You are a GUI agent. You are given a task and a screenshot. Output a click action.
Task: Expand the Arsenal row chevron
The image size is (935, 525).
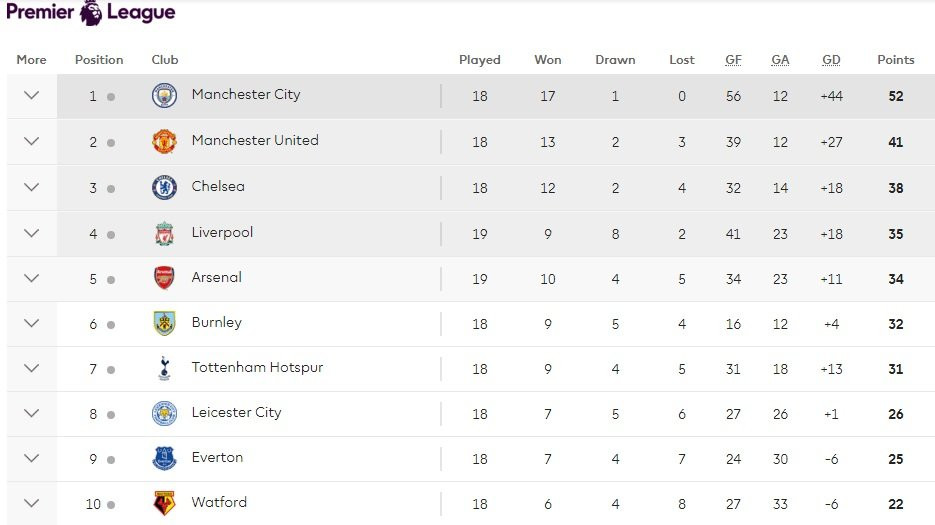tap(31, 279)
